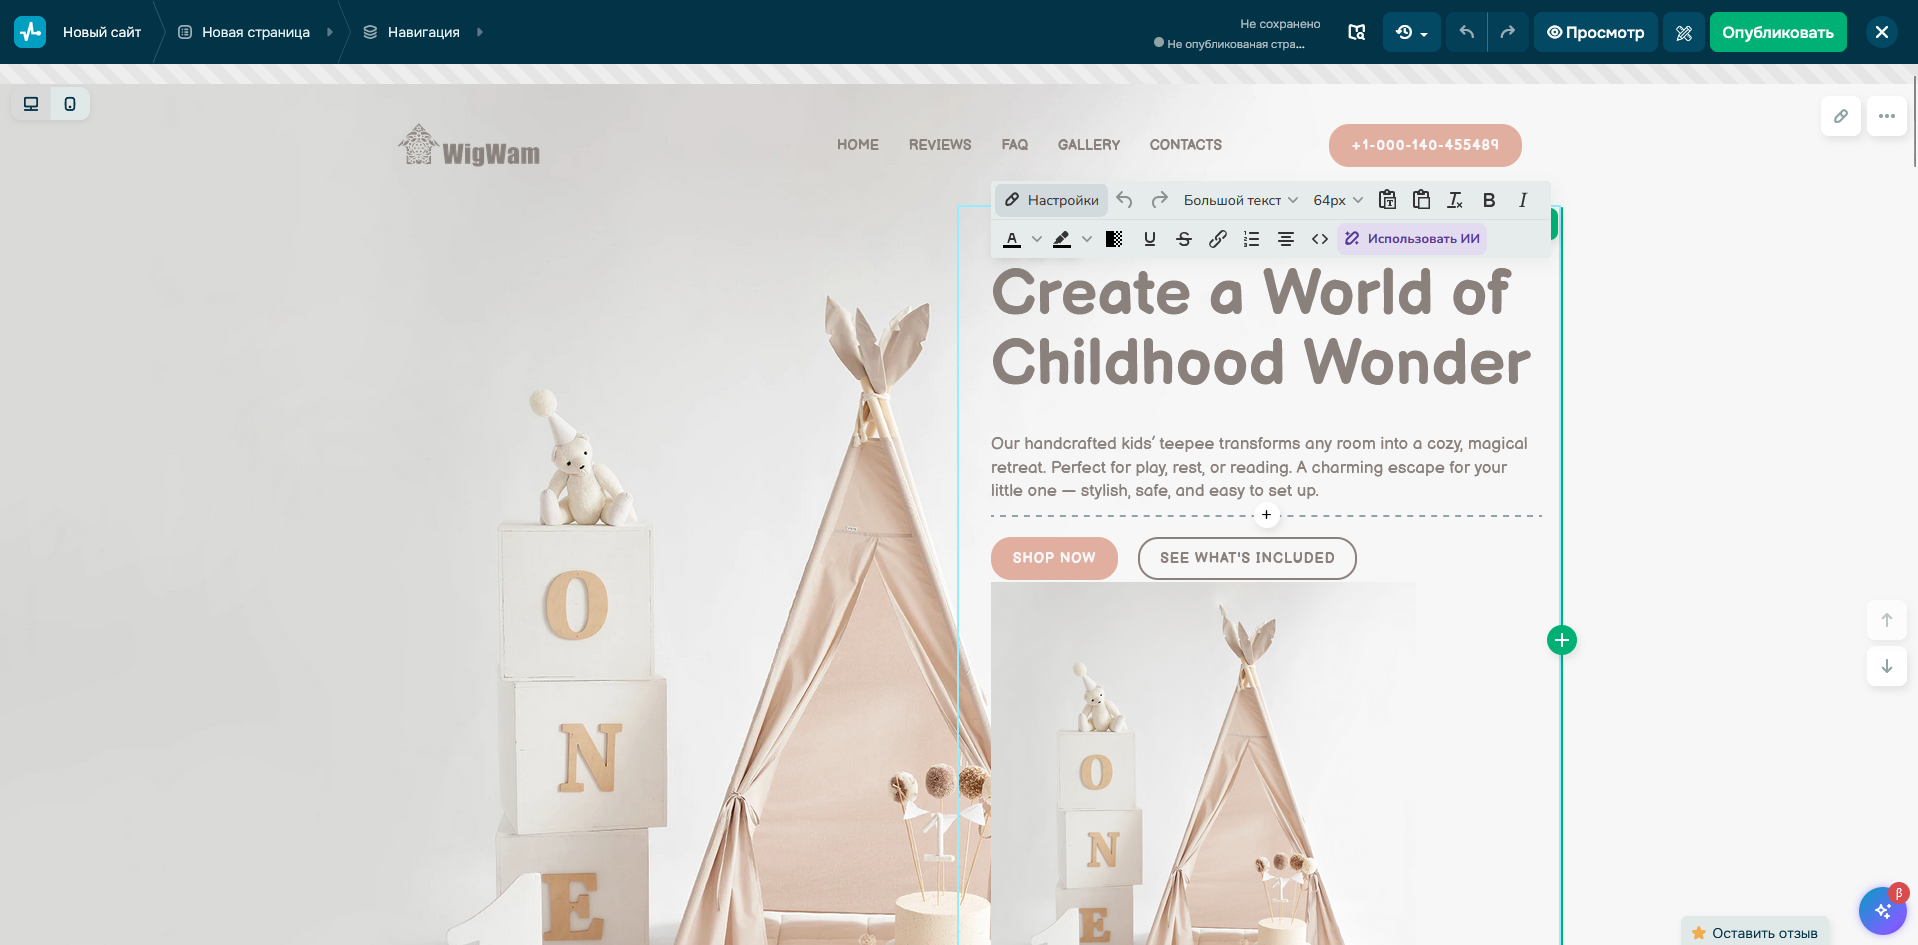Apply strikethrough to the text
Viewport: 1918px width, 945px height.
click(x=1184, y=239)
